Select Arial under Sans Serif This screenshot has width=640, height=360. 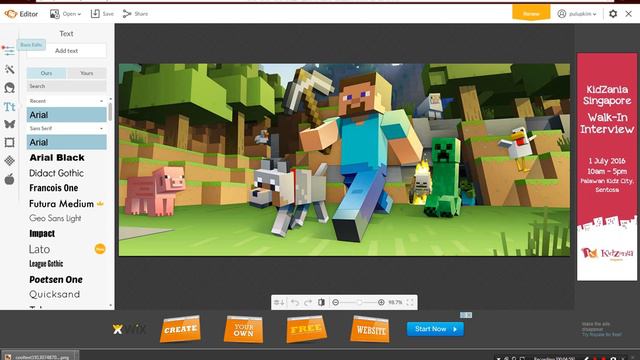[x=67, y=142]
